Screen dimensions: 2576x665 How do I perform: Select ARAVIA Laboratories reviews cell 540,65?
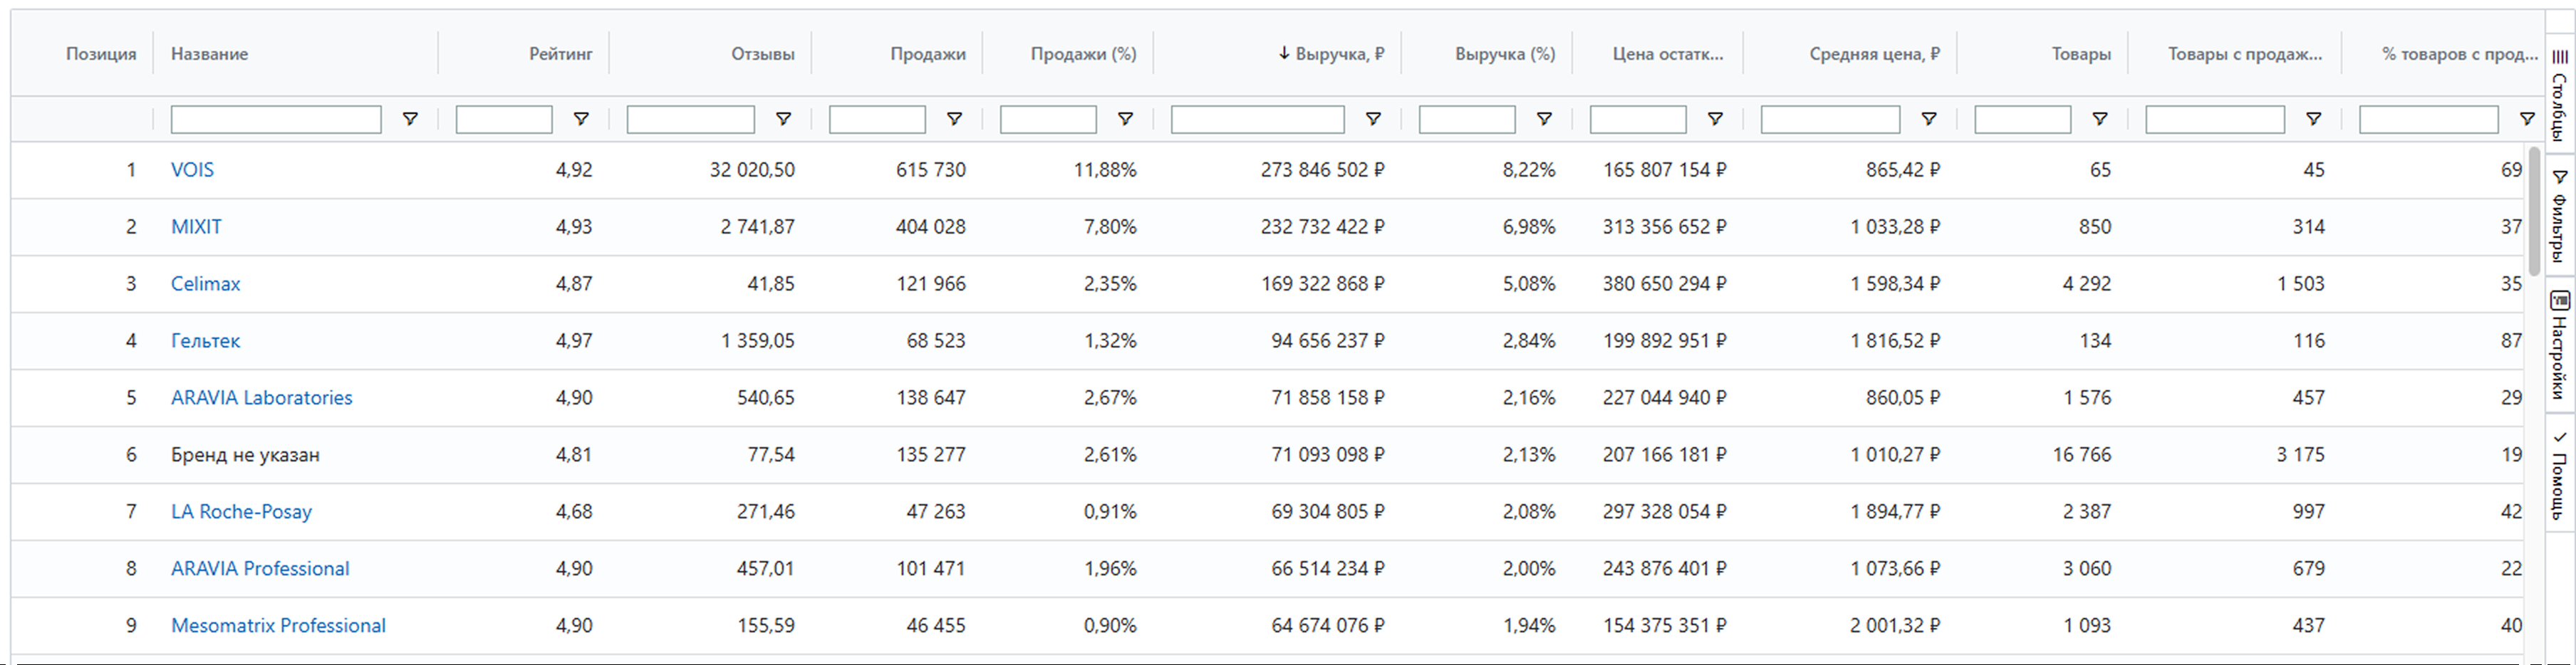point(766,398)
